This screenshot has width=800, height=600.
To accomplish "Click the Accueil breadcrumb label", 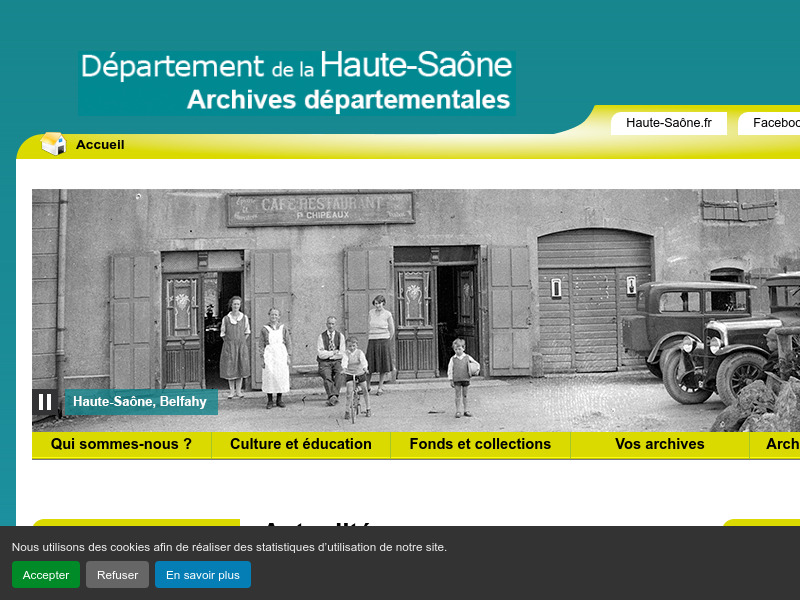I will tap(99, 143).
